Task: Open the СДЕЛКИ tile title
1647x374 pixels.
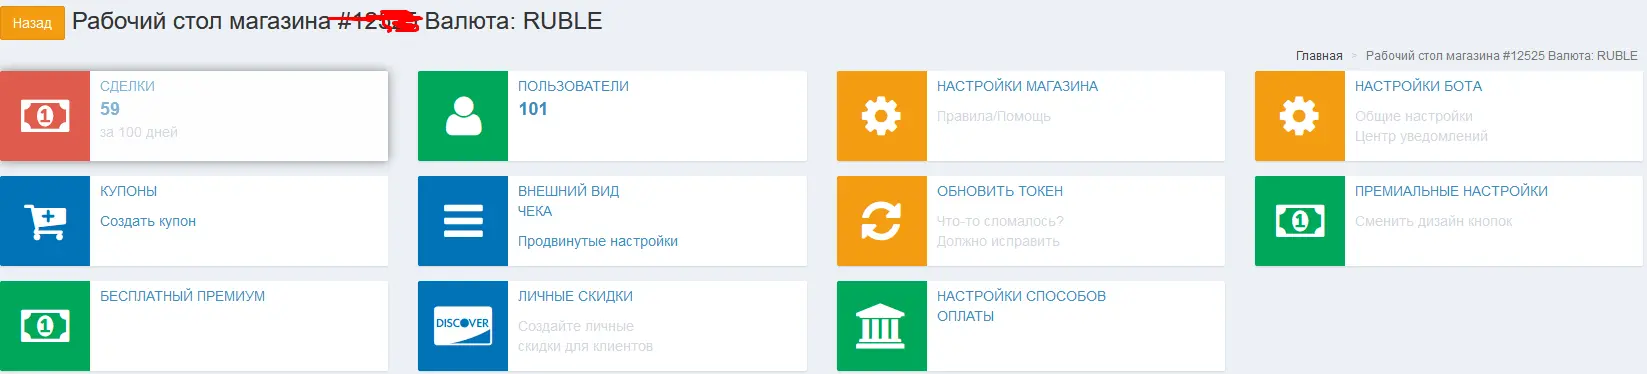Action: pyautogui.click(x=127, y=86)
